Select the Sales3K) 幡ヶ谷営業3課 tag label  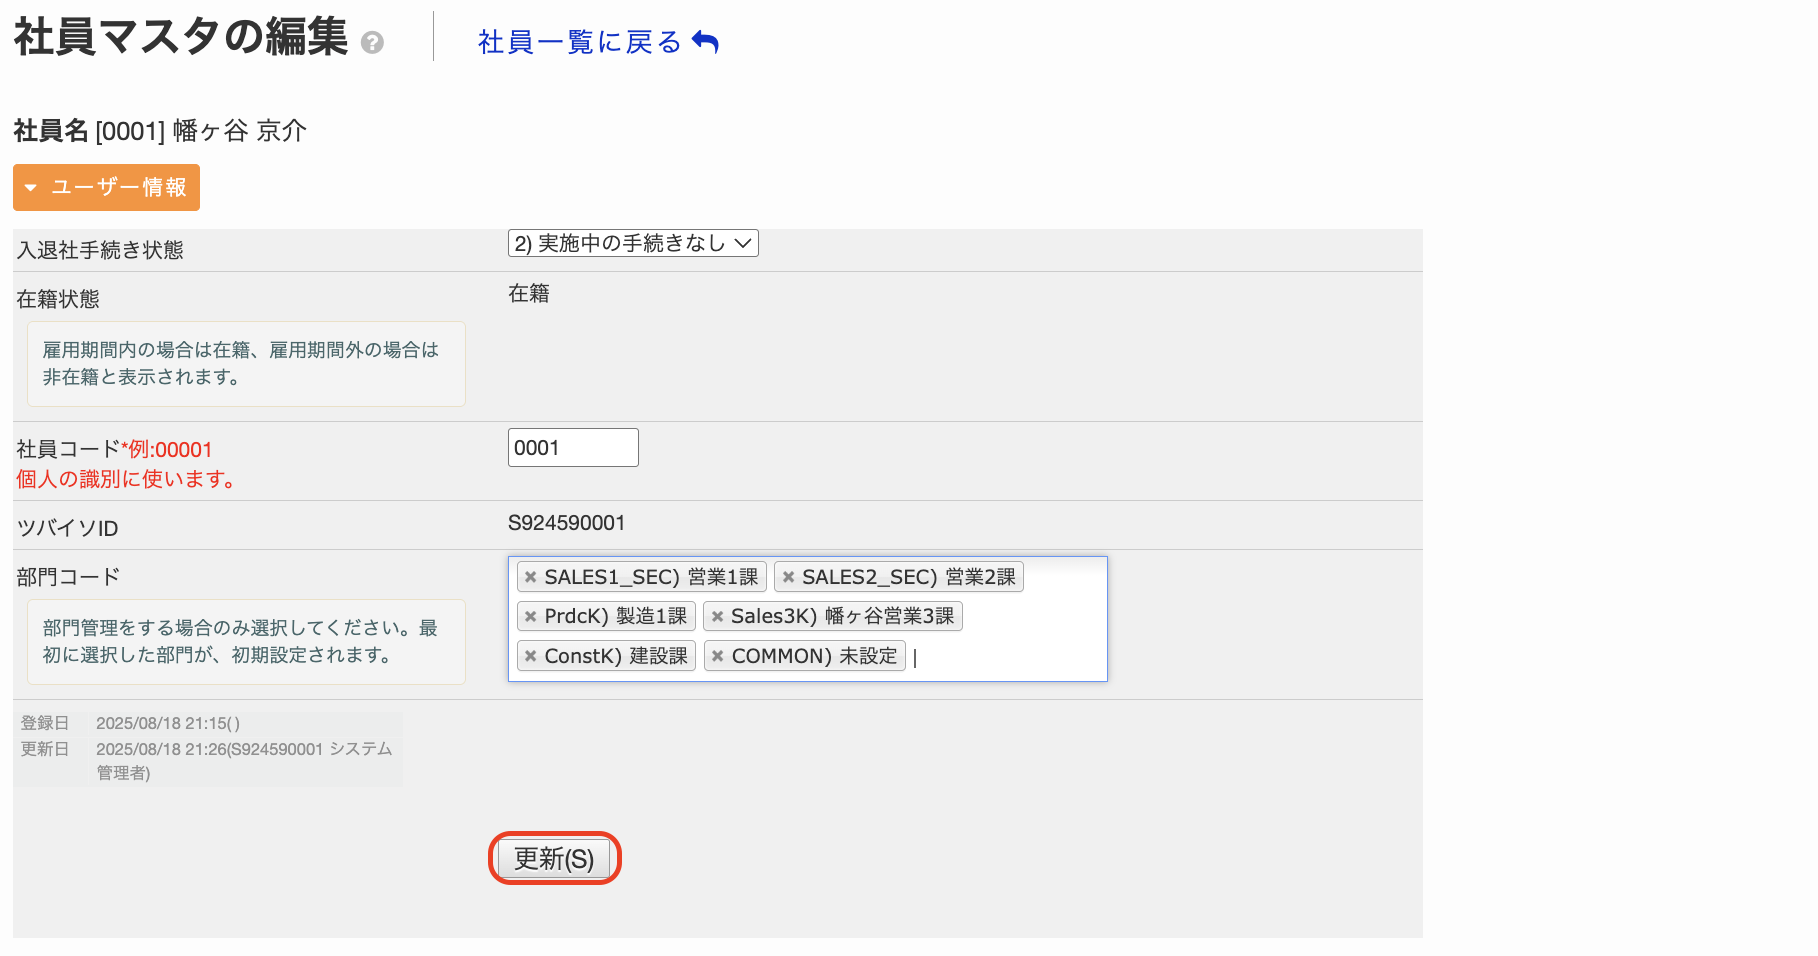(x=842, y=617)
